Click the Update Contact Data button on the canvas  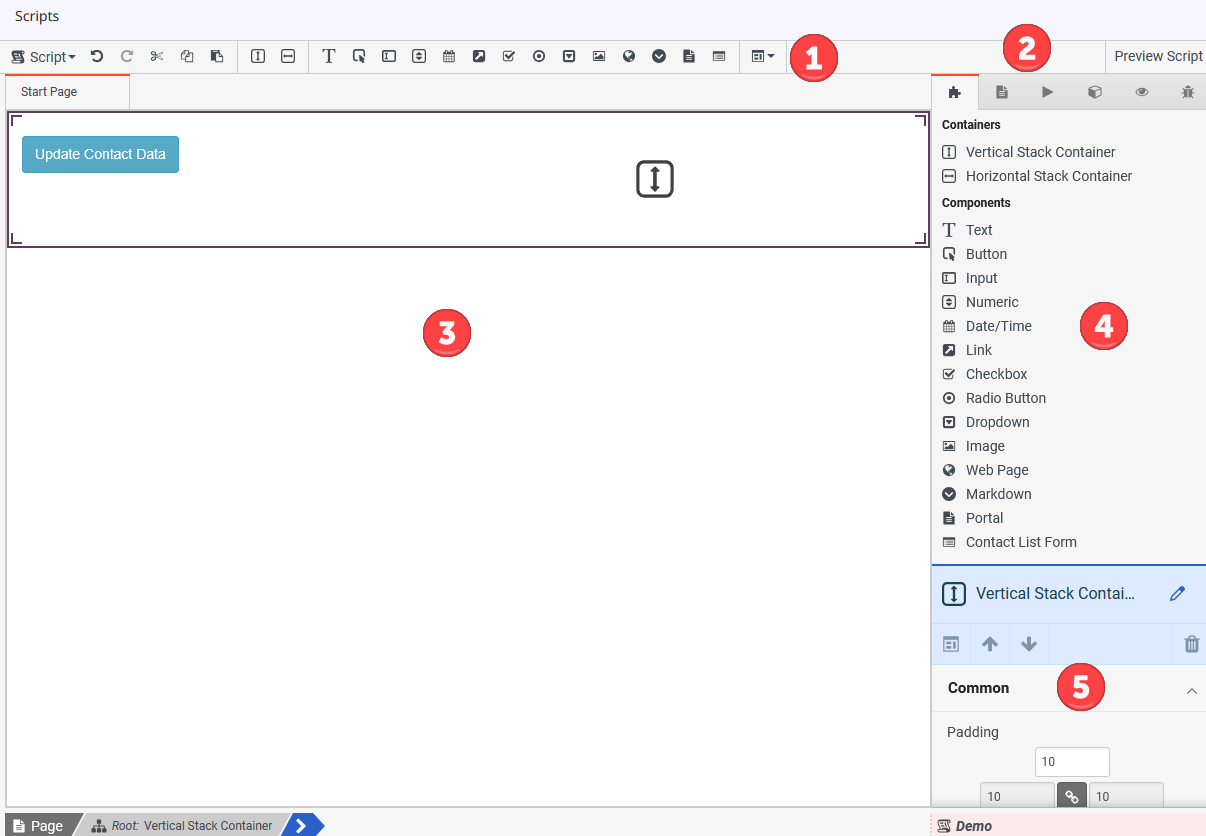pyautogui.click(x=100, y=155)
